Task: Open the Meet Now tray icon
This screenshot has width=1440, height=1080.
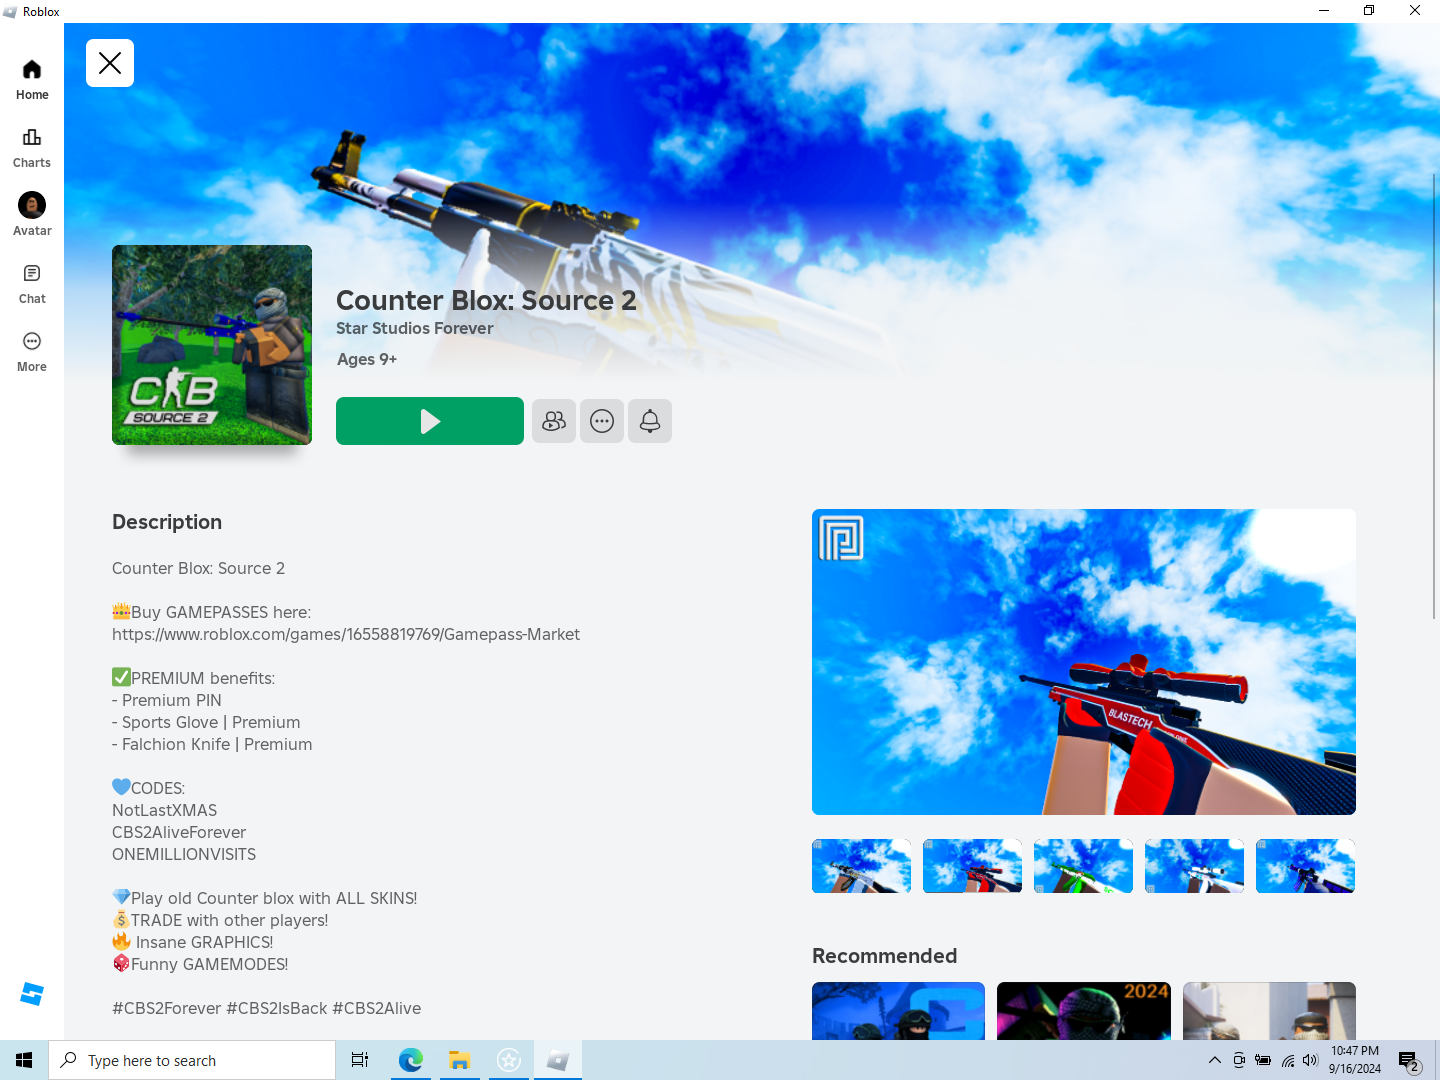Action: [1239, 1060]
